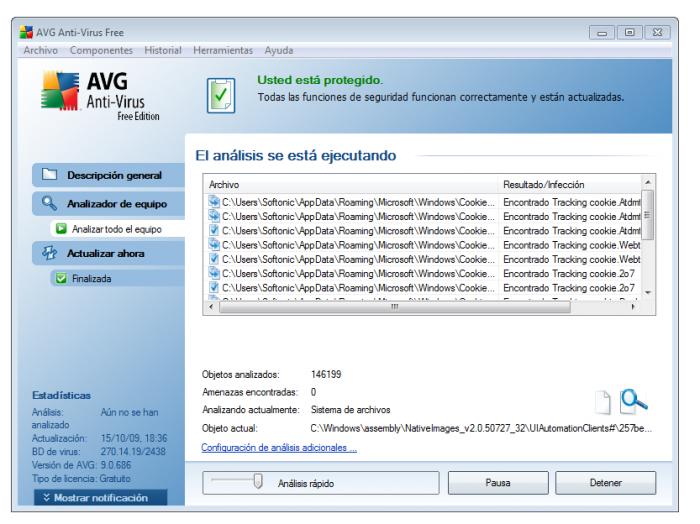Click the checkmark file icon of first Webt row
Viewport: 700px width, 524px height.
click(214, 259)
